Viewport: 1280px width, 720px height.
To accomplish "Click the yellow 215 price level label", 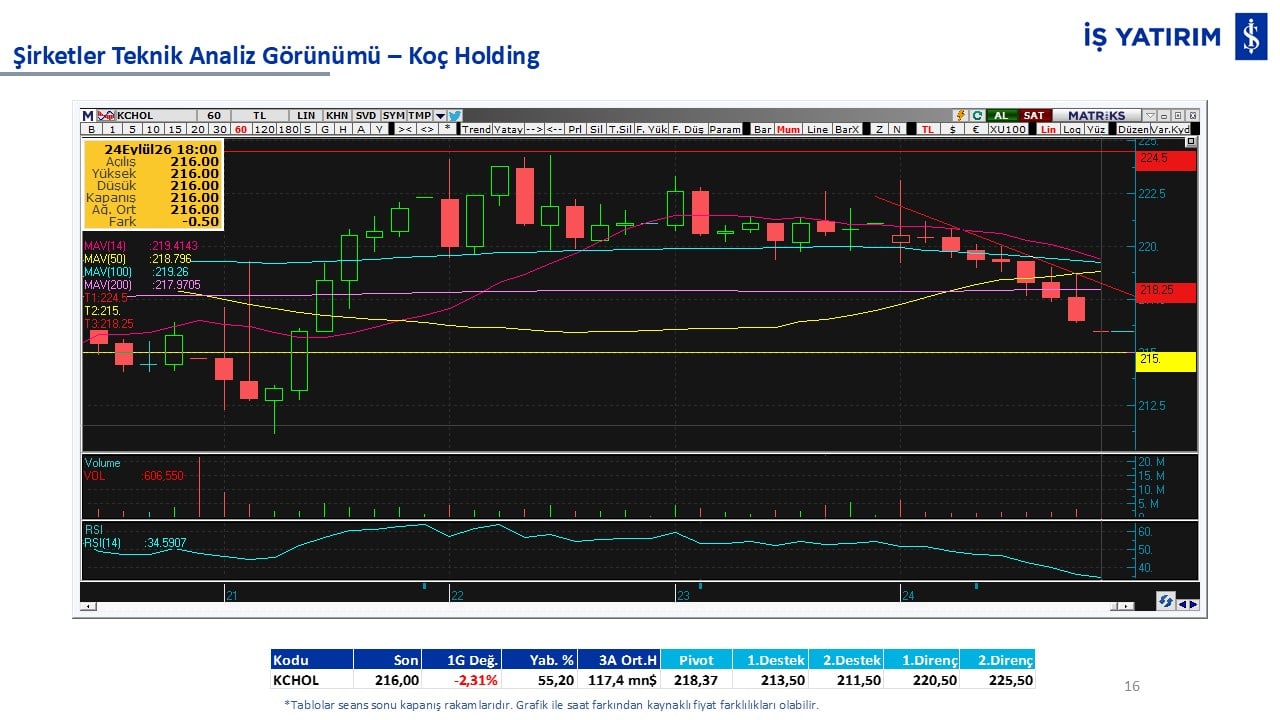I will (x=1166, y=361).
